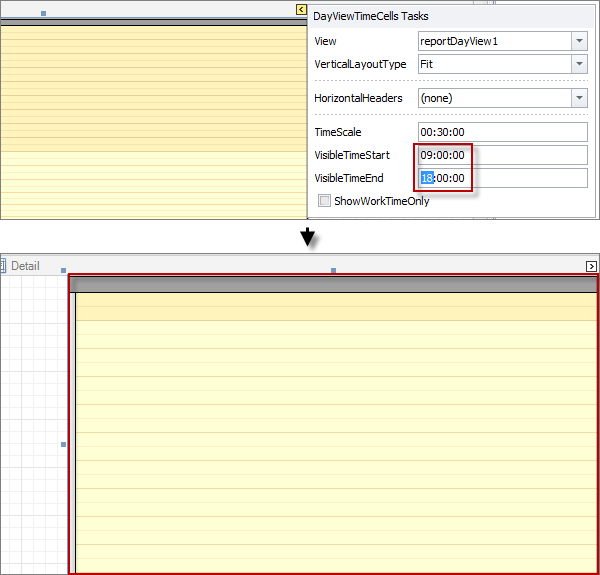Click the yellow smart tag arrow button
Viewport: 600px width, 575px height.
(x=301, y=9)
